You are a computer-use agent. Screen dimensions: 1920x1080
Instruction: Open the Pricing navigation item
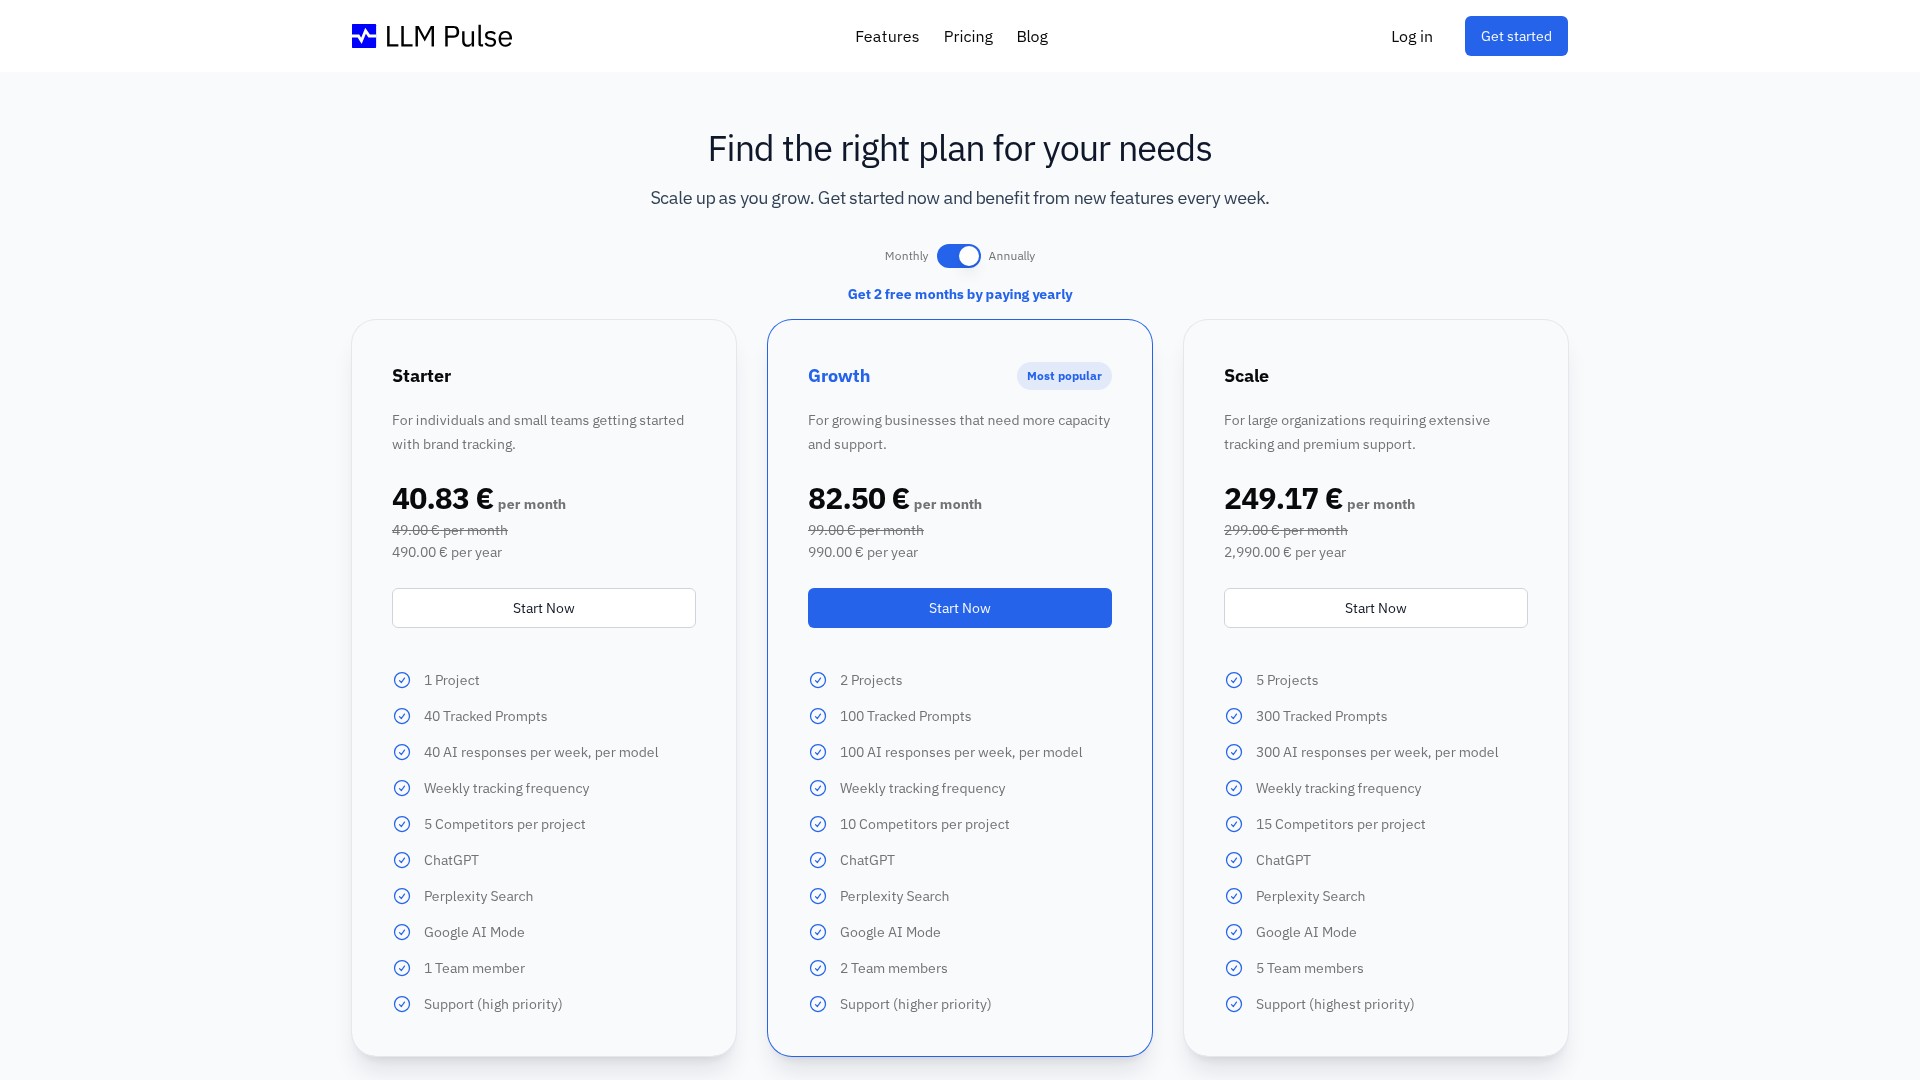click(968, 36)
